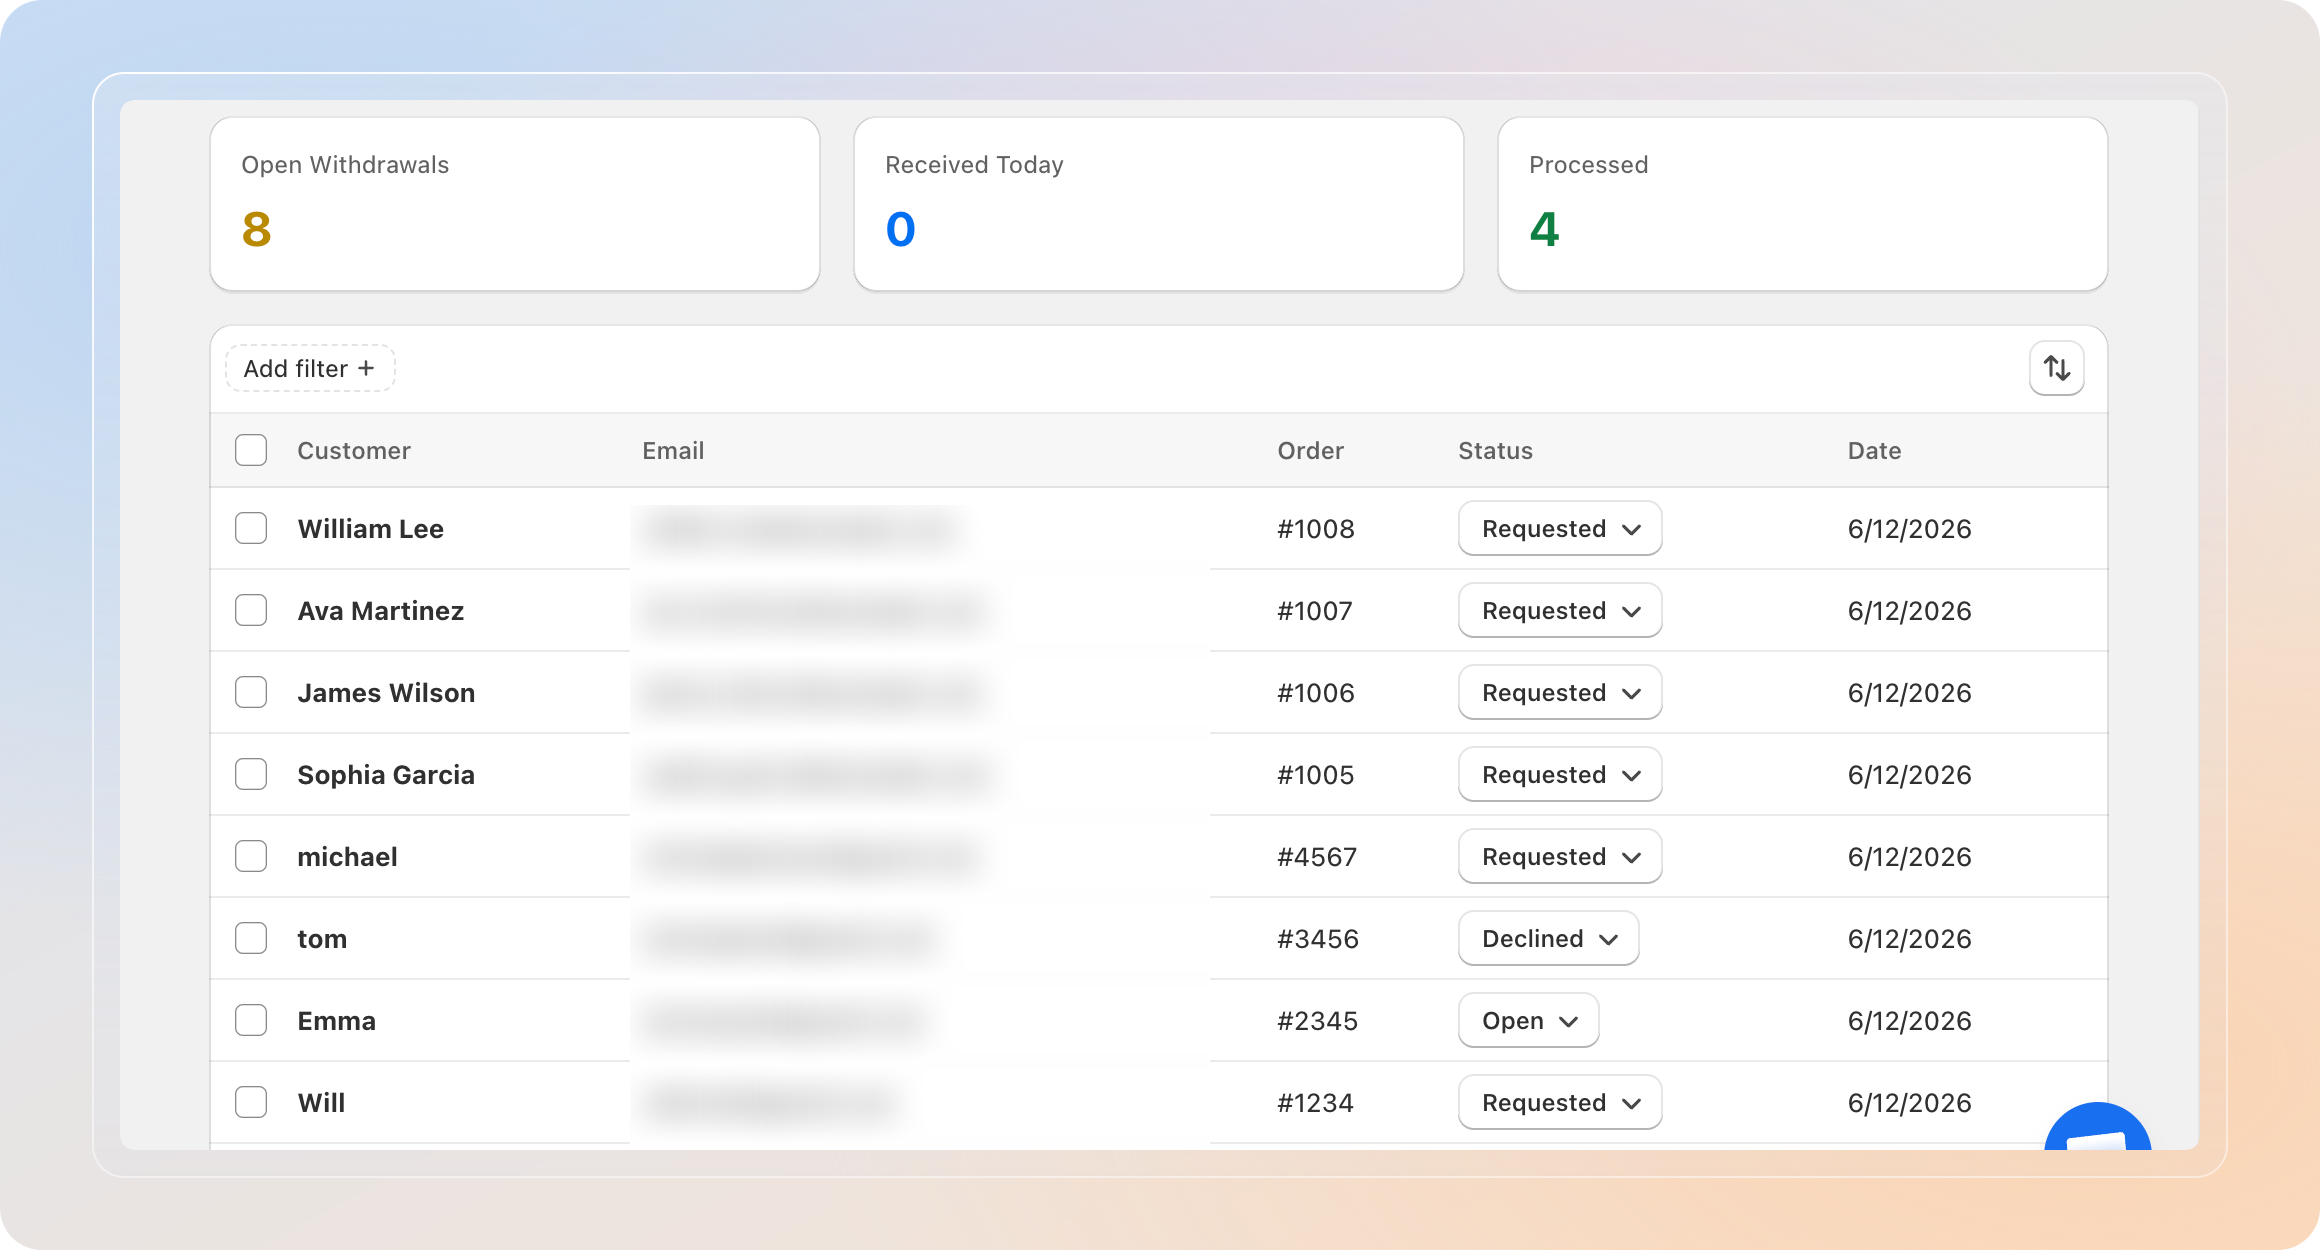2320x1250 pixels.
Task: Click customer name Will
Action: coord(321,1103)
